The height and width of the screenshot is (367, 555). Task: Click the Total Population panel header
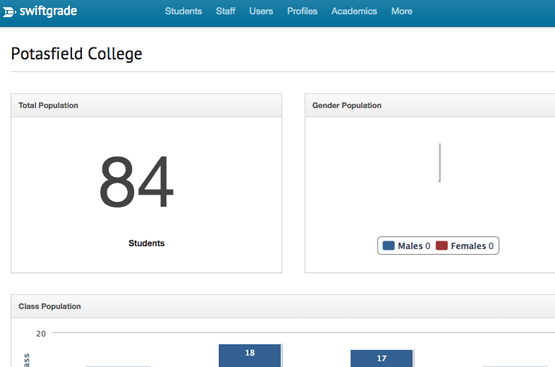pyautogui.click(x=147, y=105)
